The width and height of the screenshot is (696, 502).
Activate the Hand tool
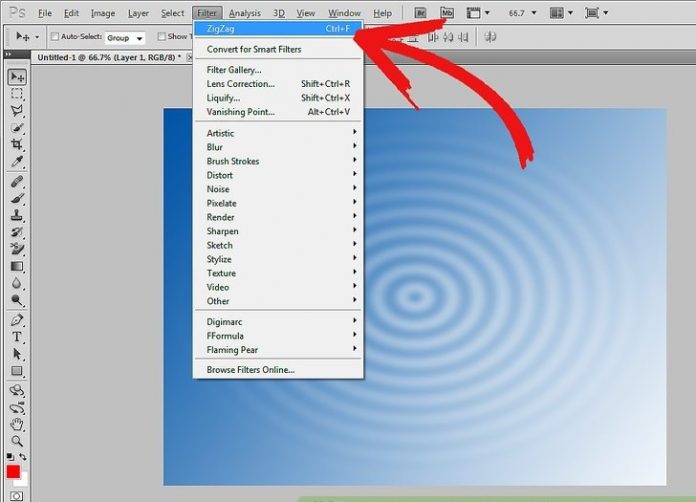pos(17,424)
